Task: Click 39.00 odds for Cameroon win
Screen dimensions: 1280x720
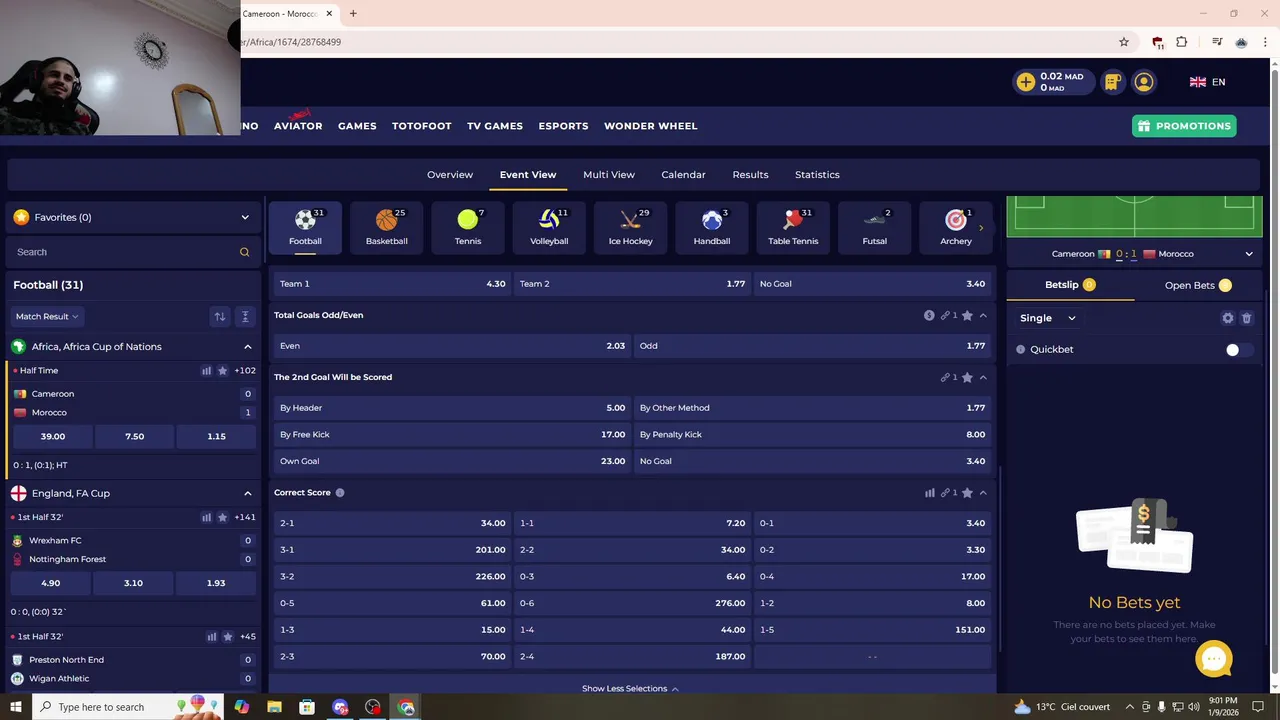Action: point(52,436)
